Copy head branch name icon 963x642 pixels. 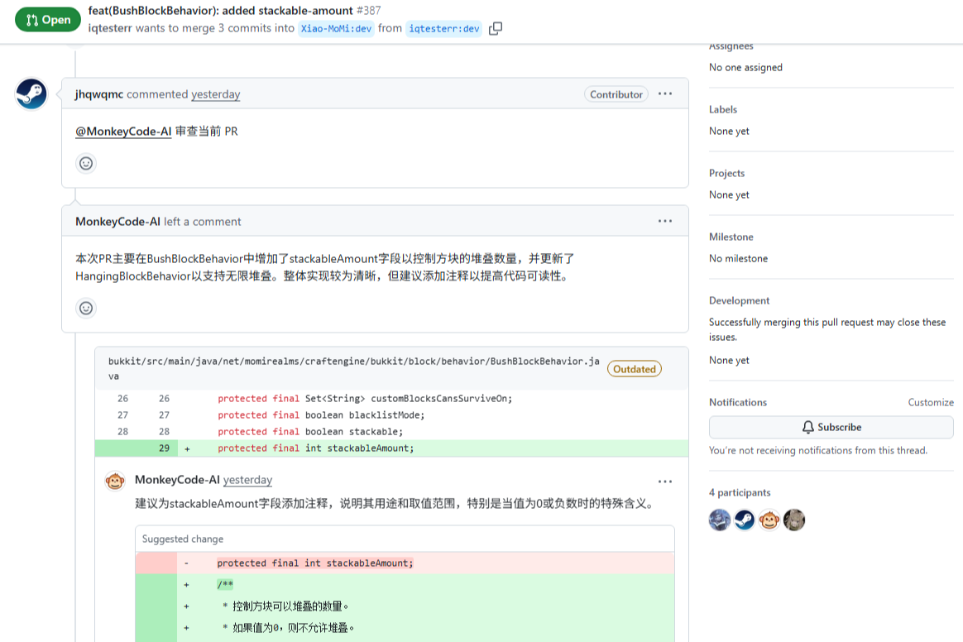coord(495,28)
